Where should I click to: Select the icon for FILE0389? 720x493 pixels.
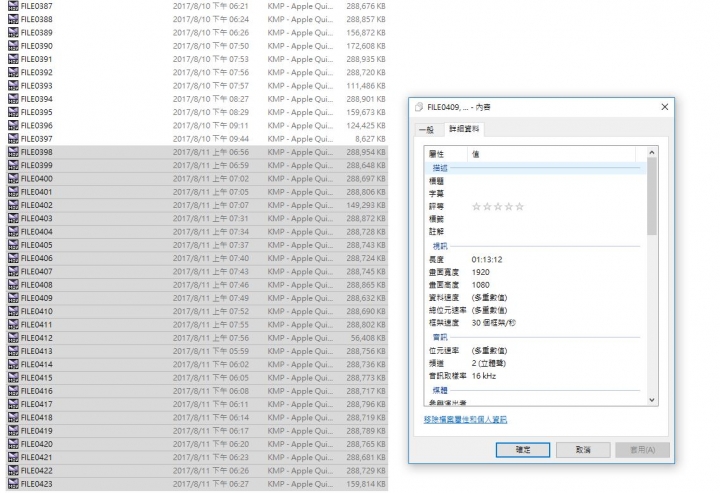[x=13, y=33]
